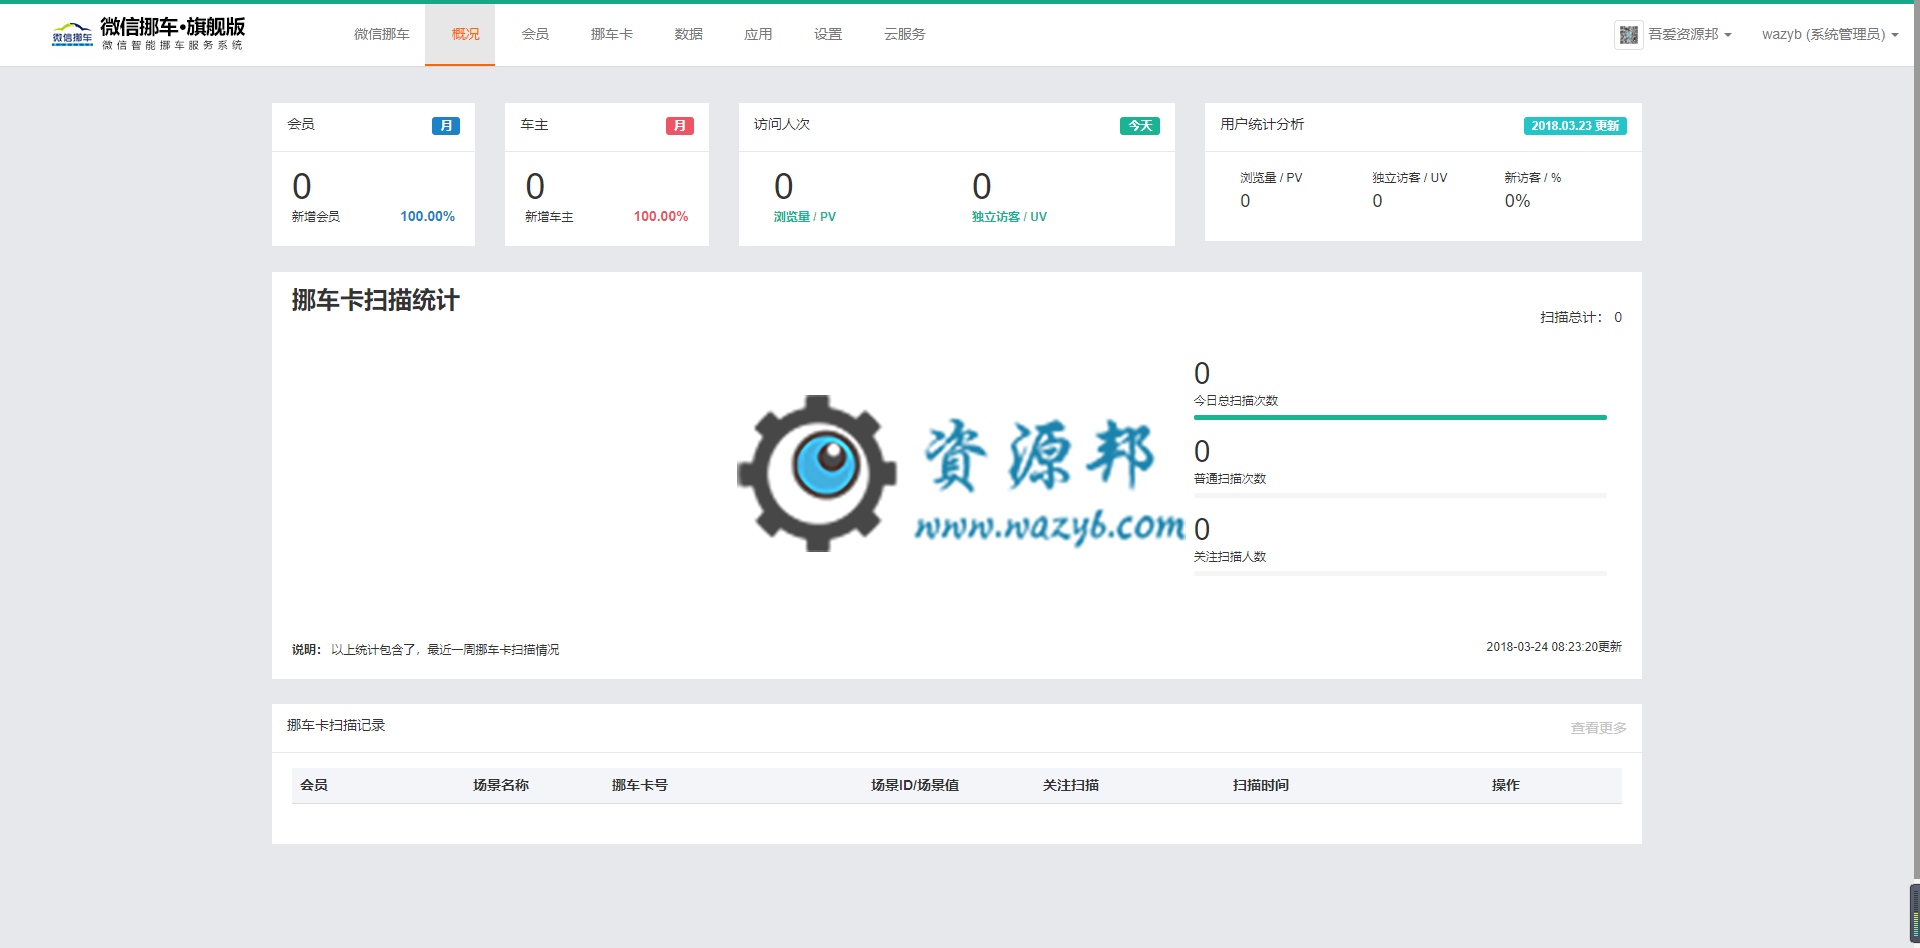The width and height of the screenshot is (1920, 948).
Task: Click the 扫描时间 column header
Action: (1261, 786)
